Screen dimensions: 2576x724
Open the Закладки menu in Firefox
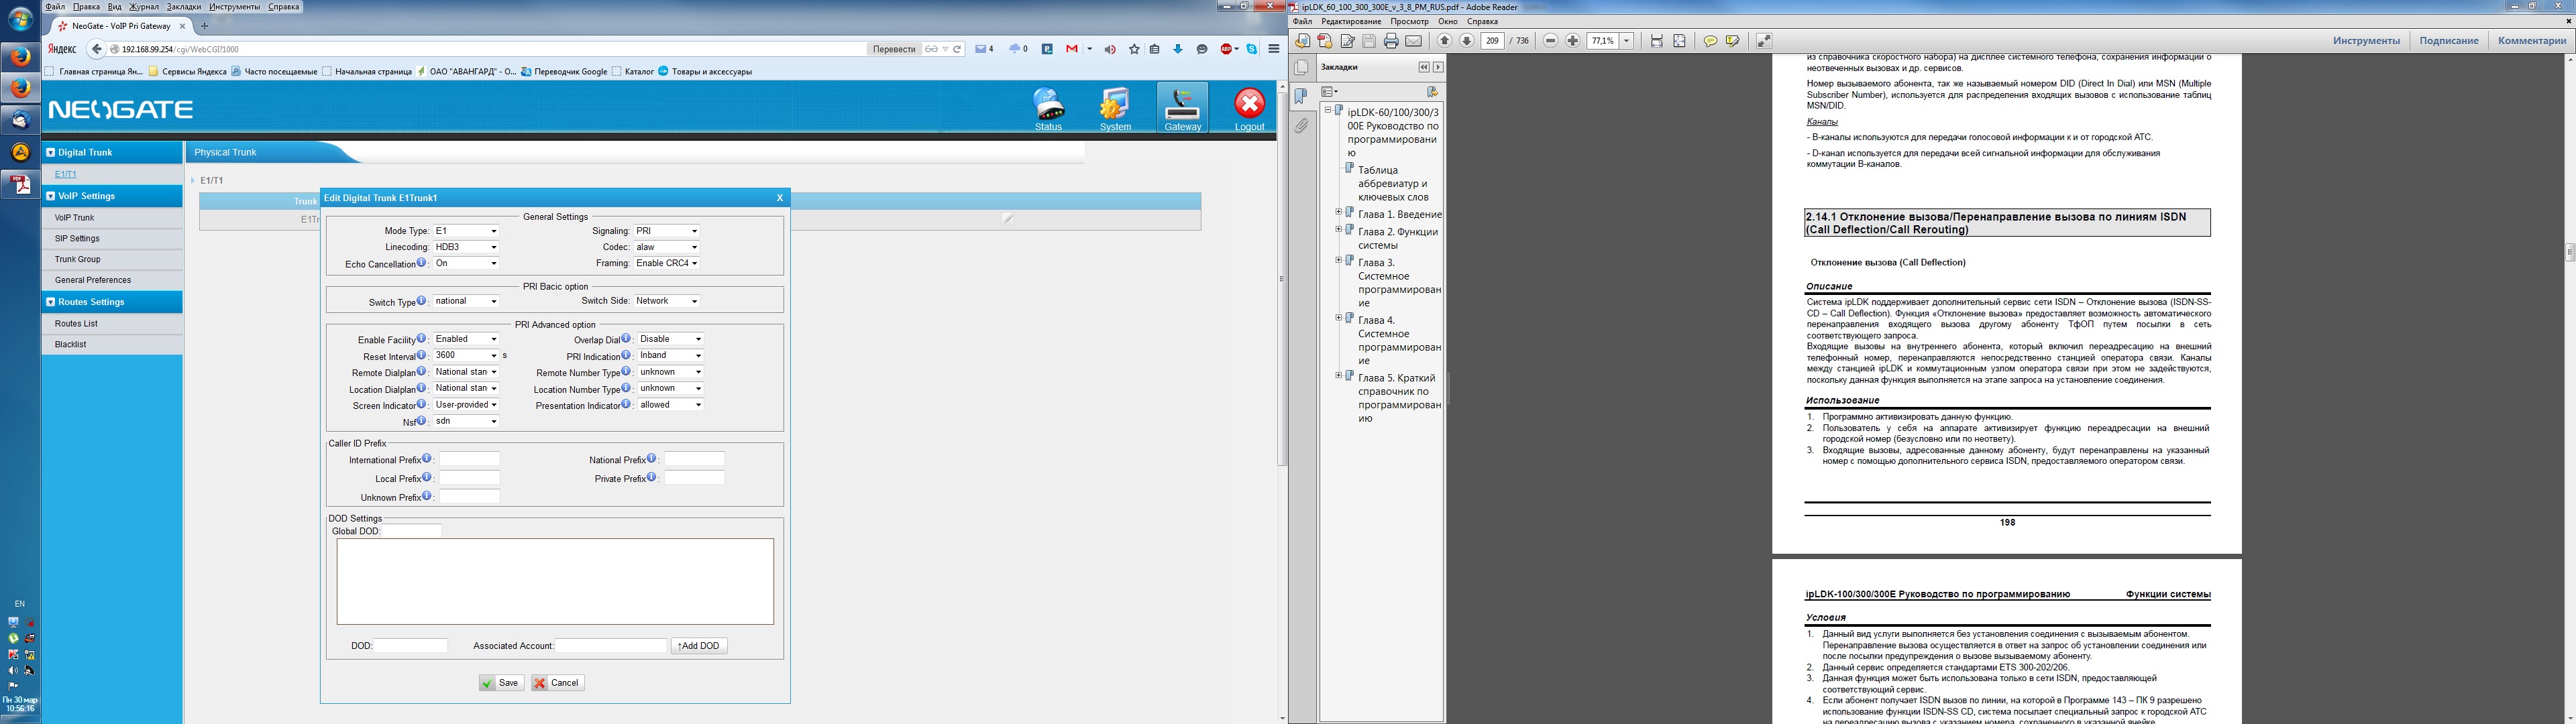pyautogui.click(x=184, y=7)
